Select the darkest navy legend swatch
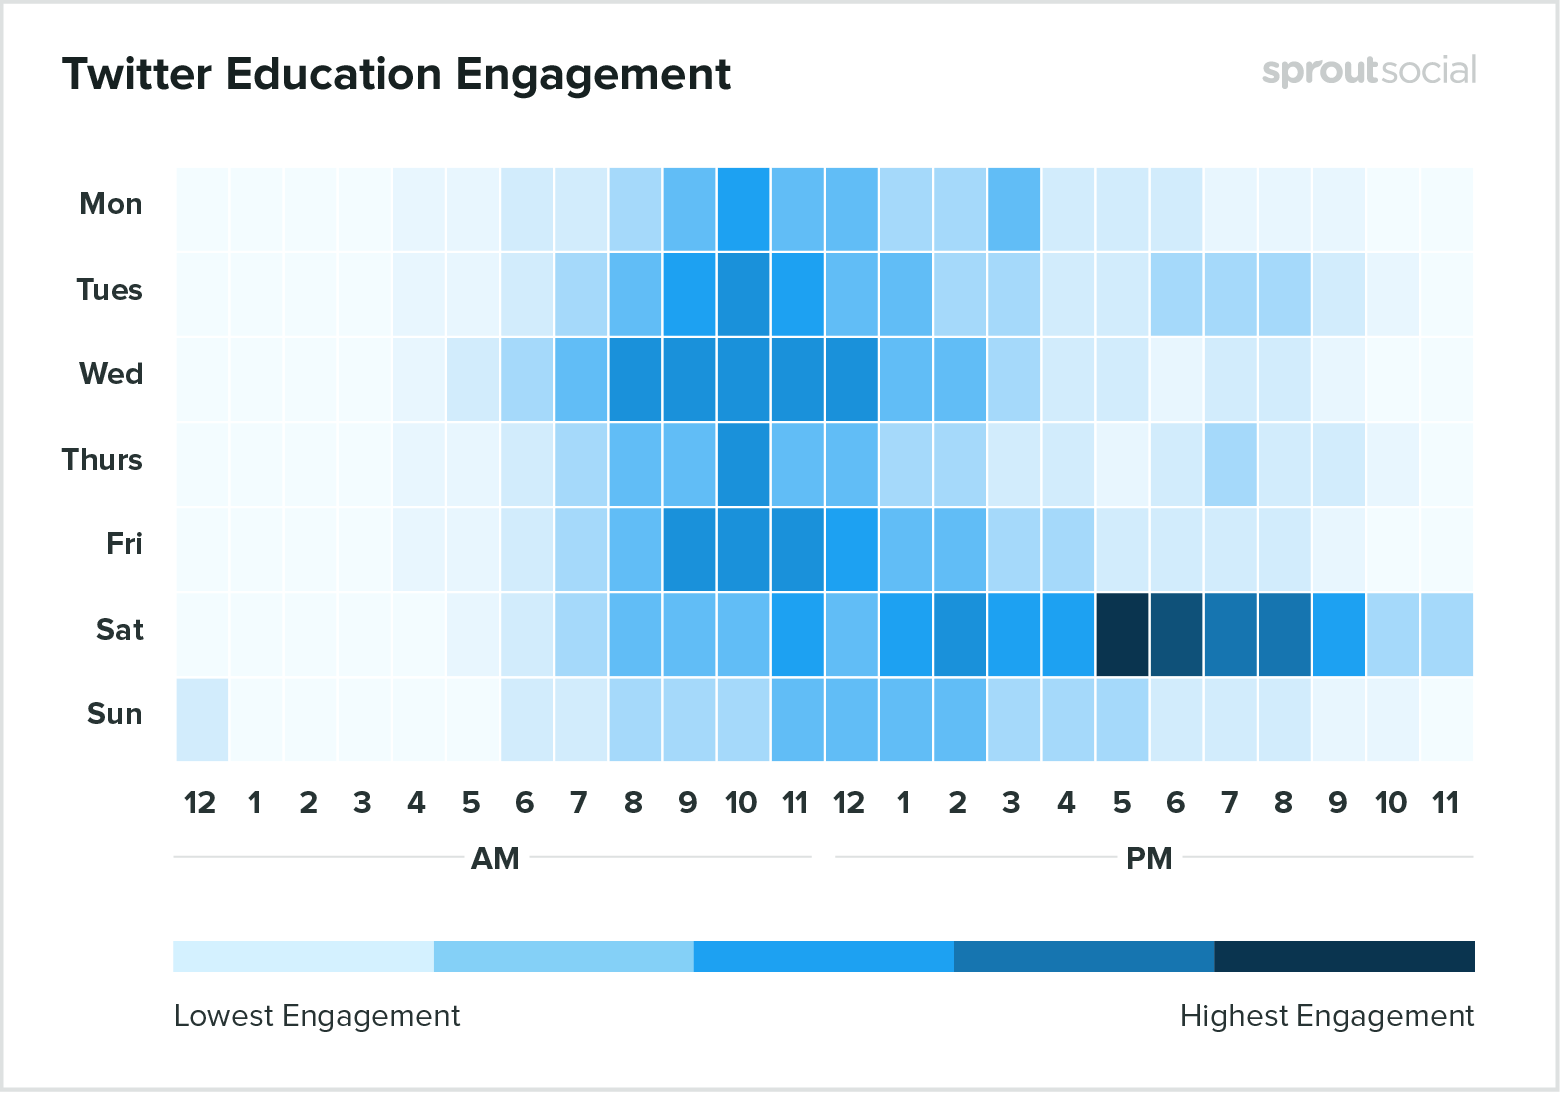The width and height of the screenshot is (1561, 1093). tap(1344, 956)
